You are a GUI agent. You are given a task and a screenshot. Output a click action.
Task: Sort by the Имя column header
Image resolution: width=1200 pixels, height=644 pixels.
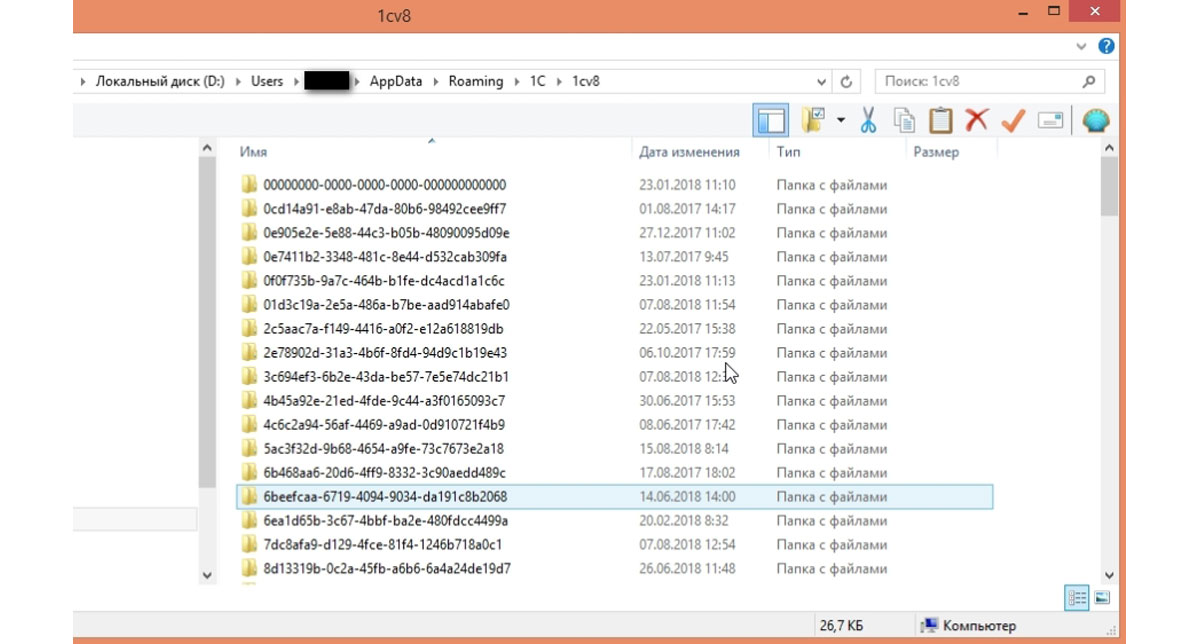[x=254, y=153]
